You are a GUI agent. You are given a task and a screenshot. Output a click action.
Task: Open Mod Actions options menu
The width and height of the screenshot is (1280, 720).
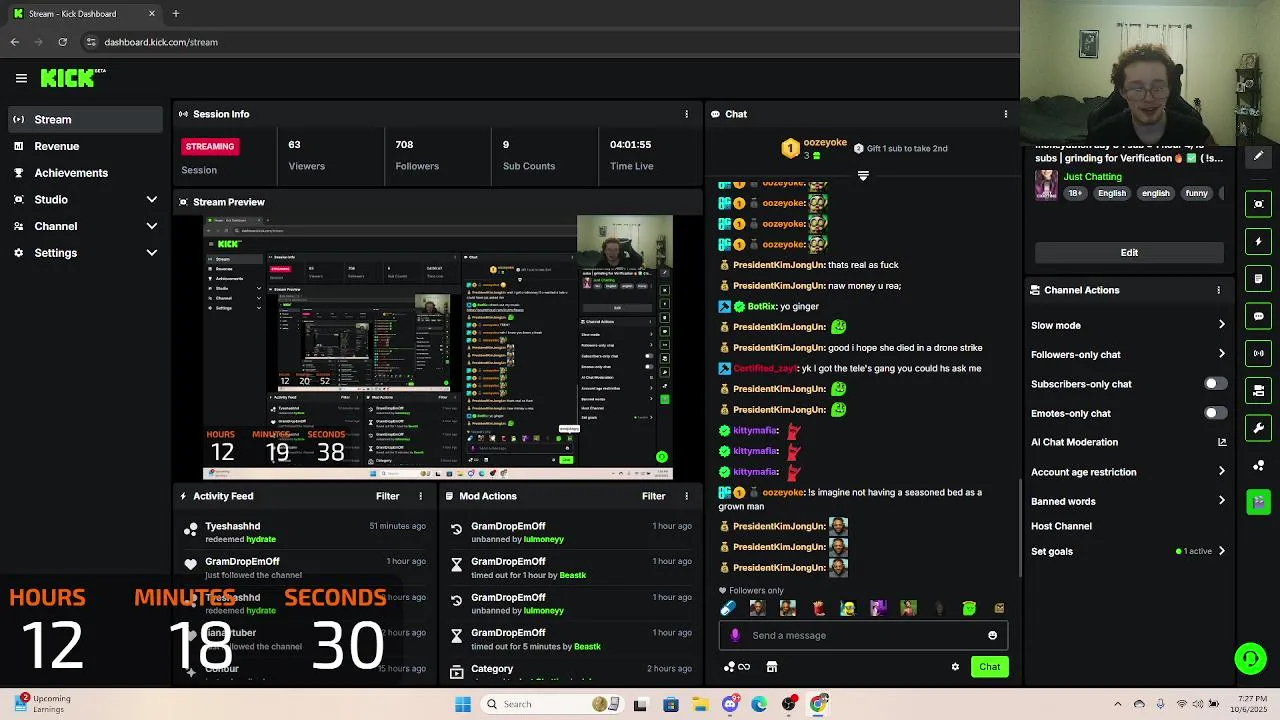pos(686,496)
